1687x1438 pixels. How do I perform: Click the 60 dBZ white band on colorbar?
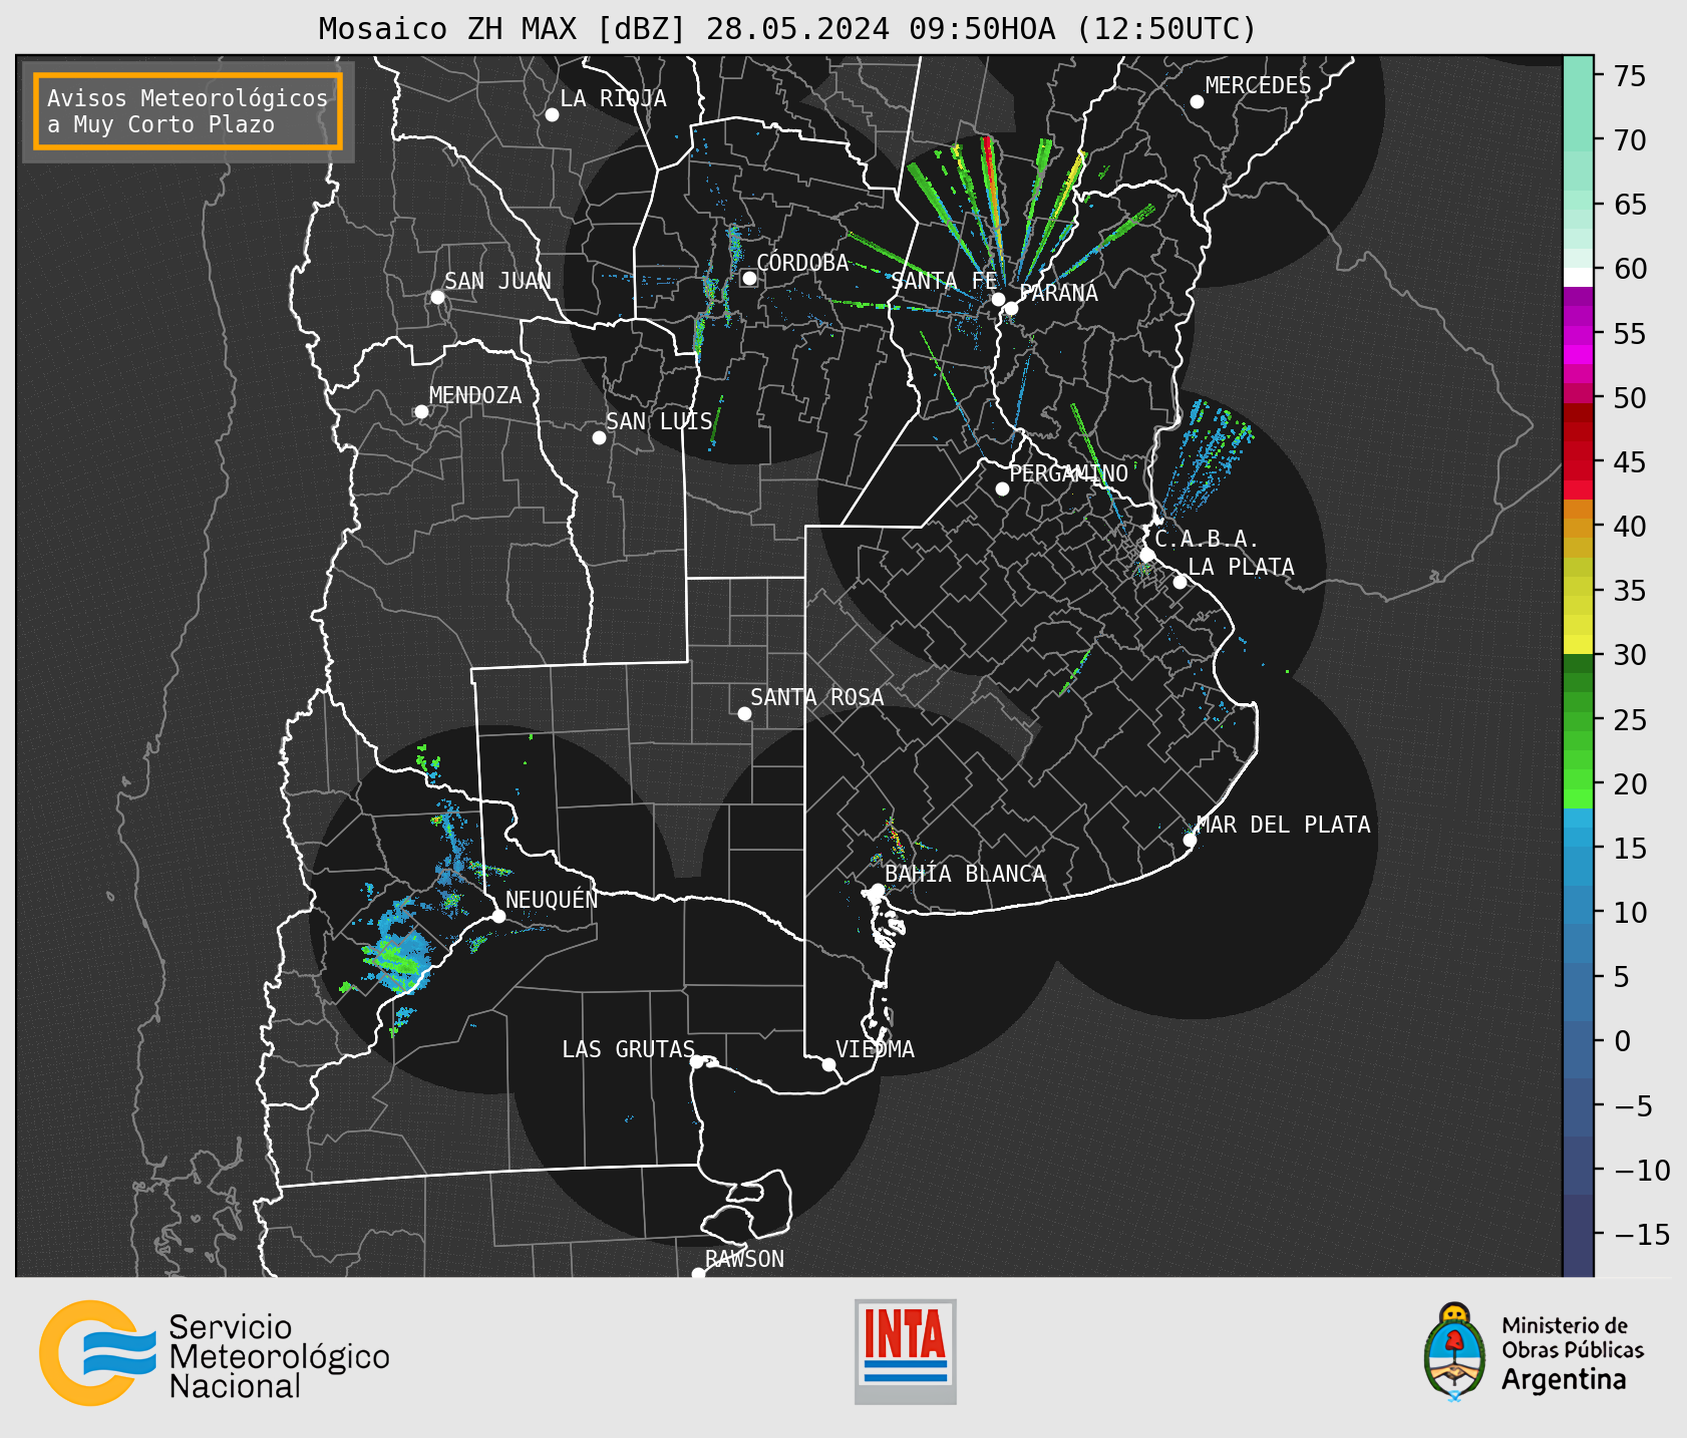pyautogui.click(x=1578, y=277)
